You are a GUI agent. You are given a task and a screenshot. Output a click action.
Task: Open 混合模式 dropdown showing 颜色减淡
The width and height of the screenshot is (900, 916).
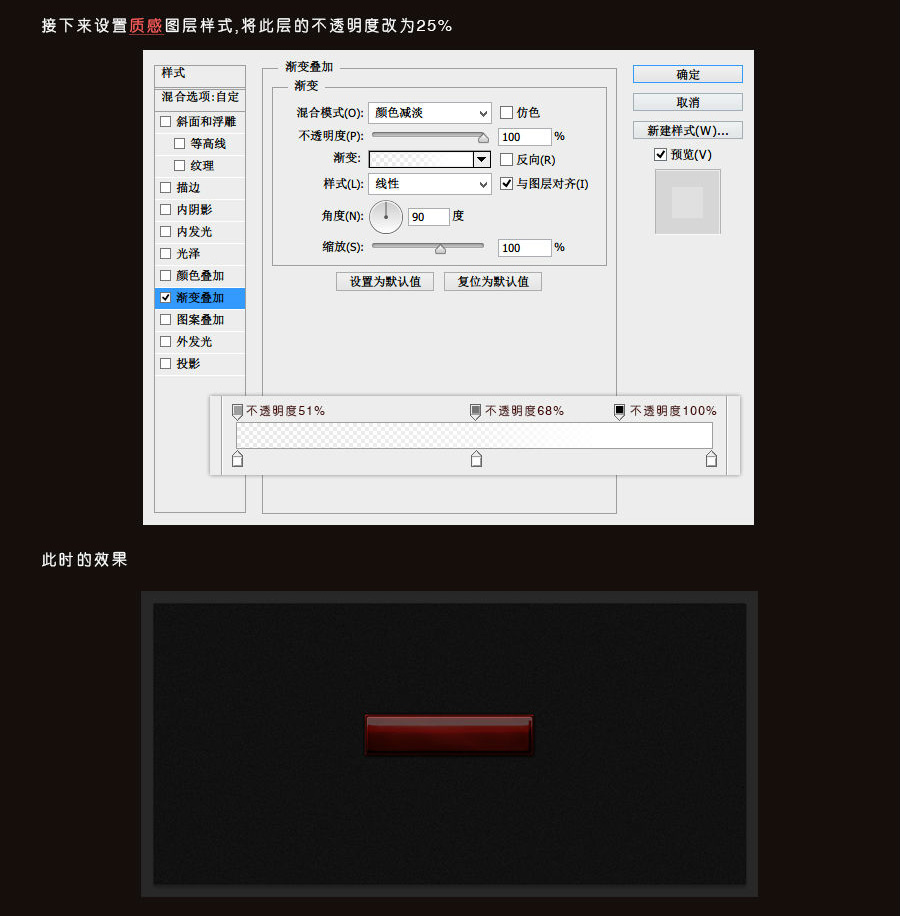pos(430,113)
